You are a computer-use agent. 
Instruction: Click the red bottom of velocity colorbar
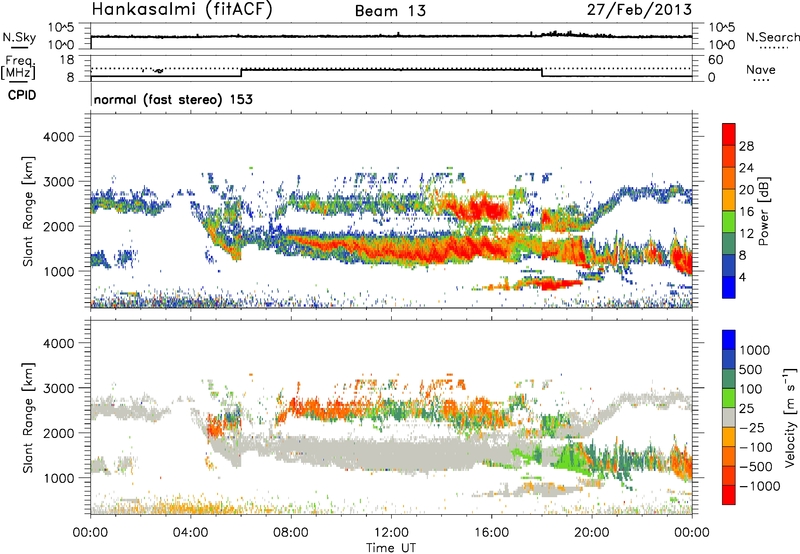[729, 495]
